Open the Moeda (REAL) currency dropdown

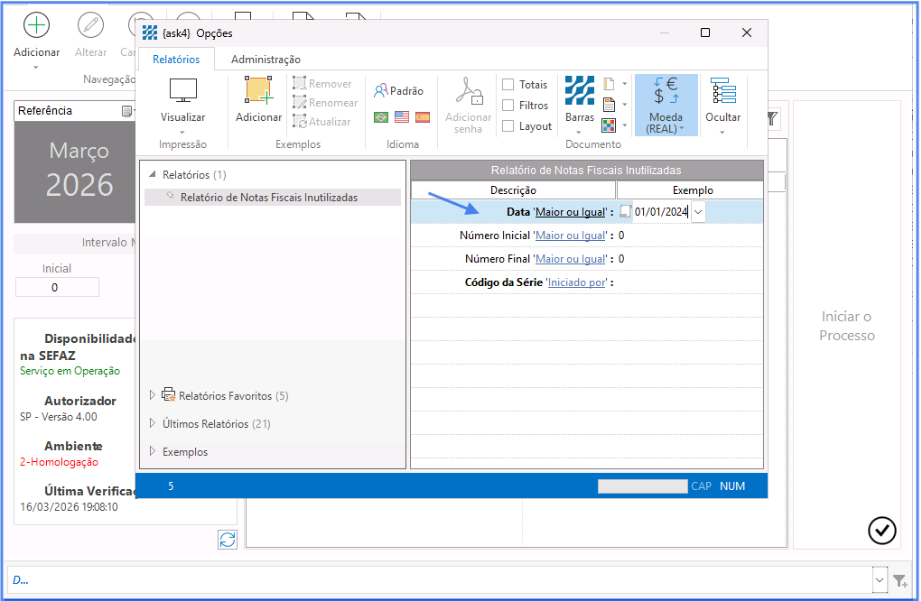(x=666, y=105)
